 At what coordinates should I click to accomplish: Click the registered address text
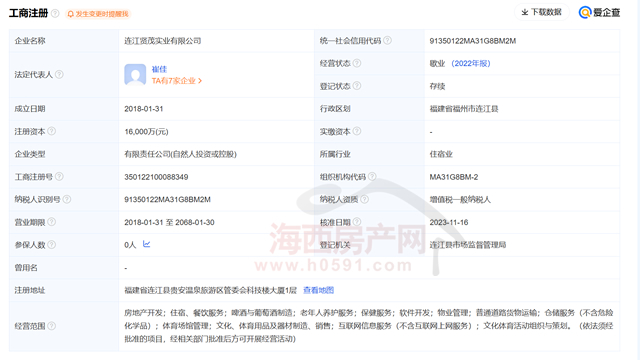pyautogui.click(x=210, y=290)
